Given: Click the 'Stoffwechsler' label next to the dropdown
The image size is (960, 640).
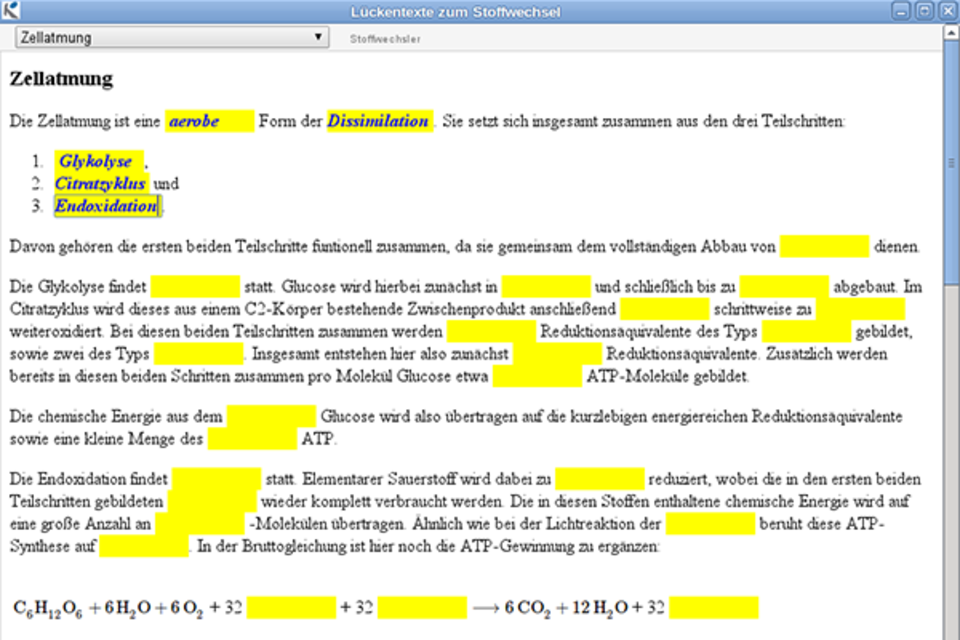Looking at the screenshot, I should coord(385,39).
